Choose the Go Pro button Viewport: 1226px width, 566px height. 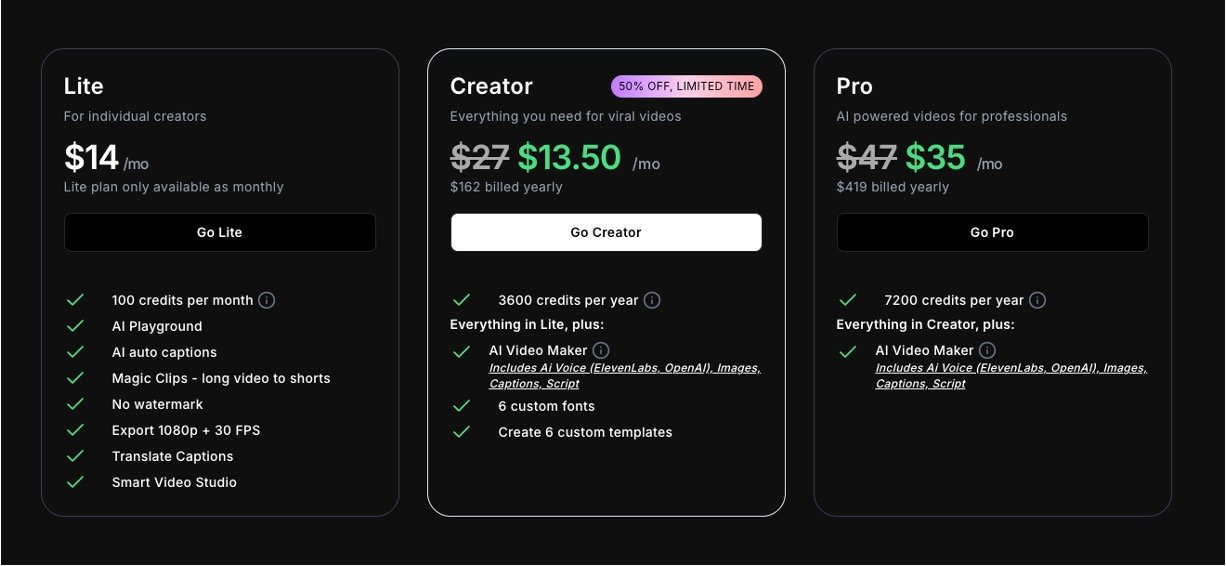tap(992, 232)
